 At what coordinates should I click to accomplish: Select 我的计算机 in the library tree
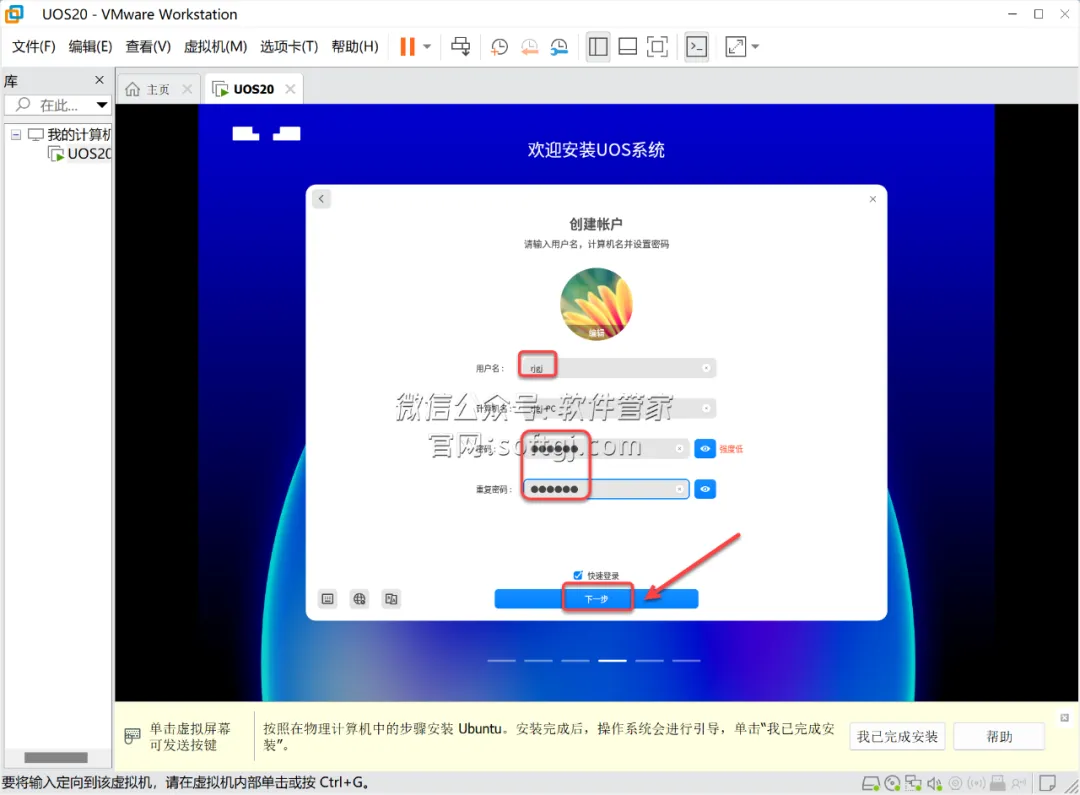pyautogui.click(x=70, y=134)
